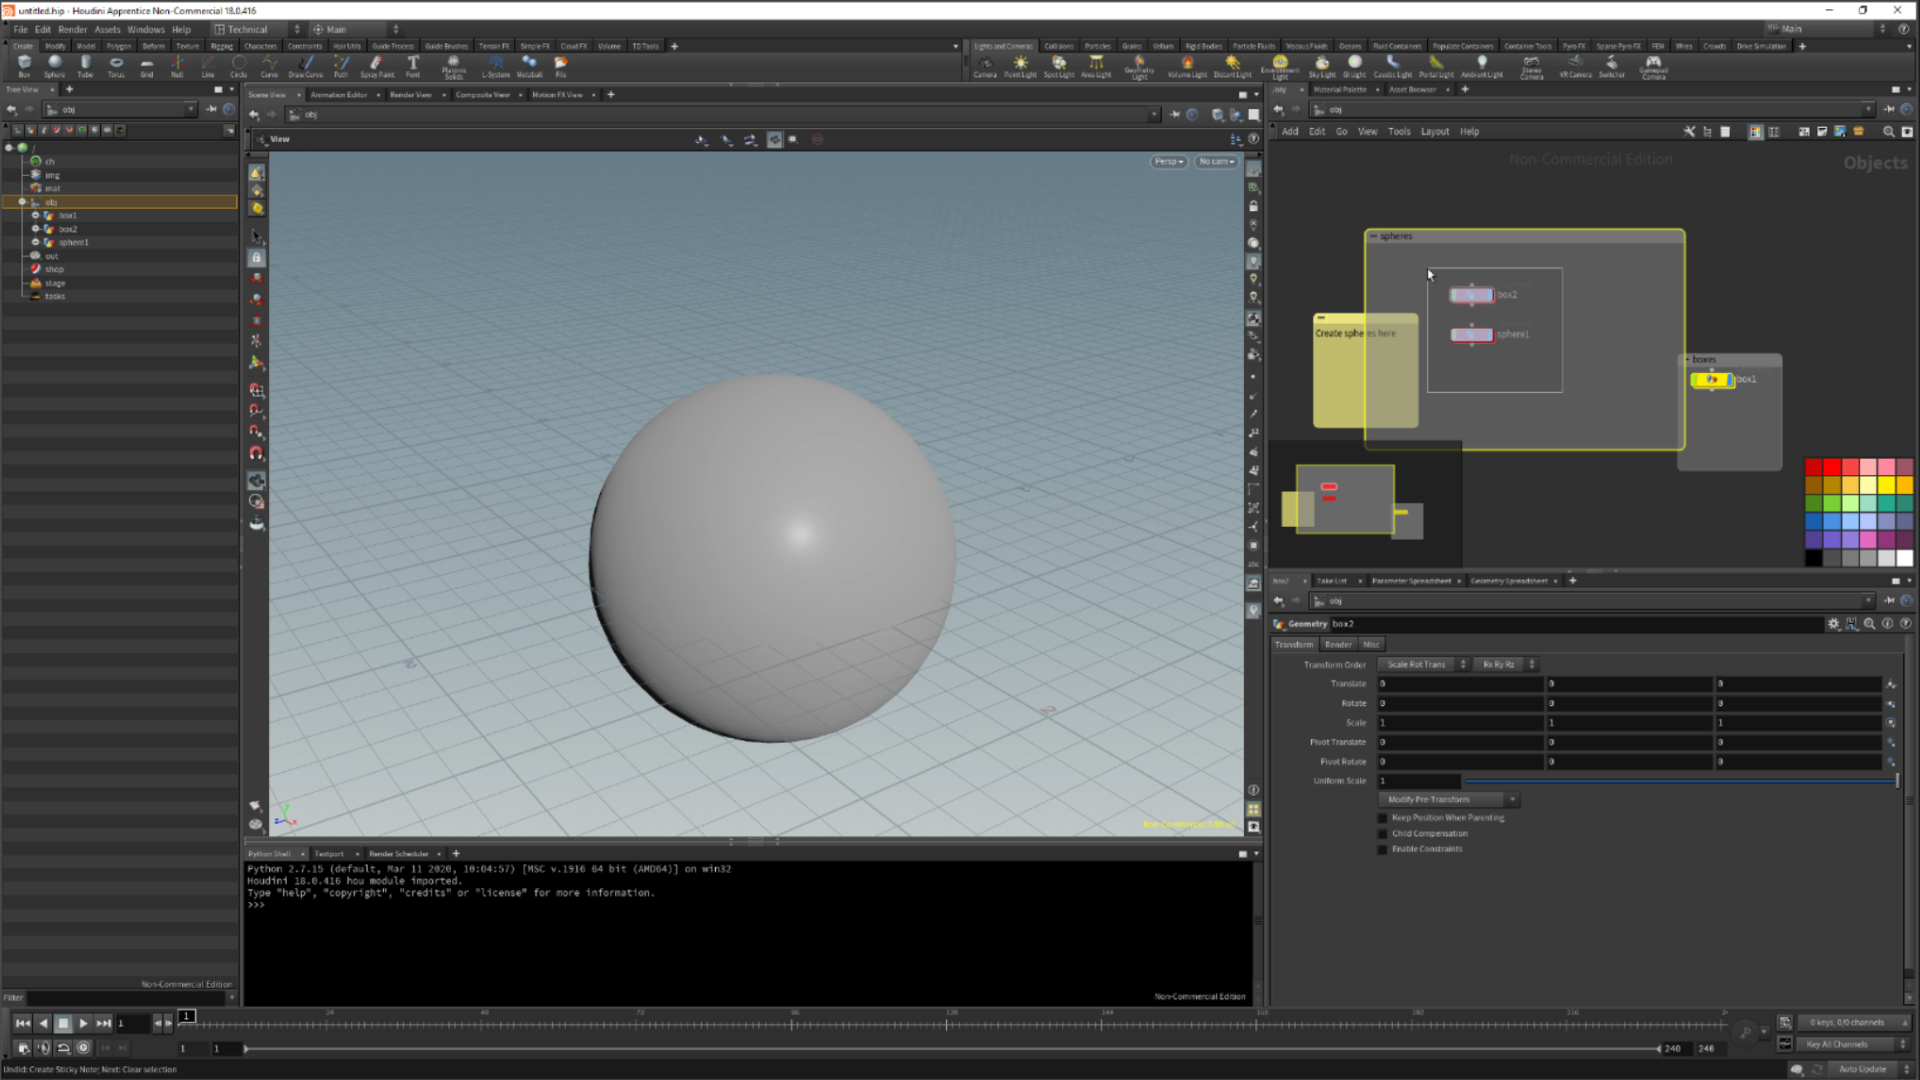Select the Spray Paint tool
The height and width of the screenshot is (1080, 1920).
(376, 65)
